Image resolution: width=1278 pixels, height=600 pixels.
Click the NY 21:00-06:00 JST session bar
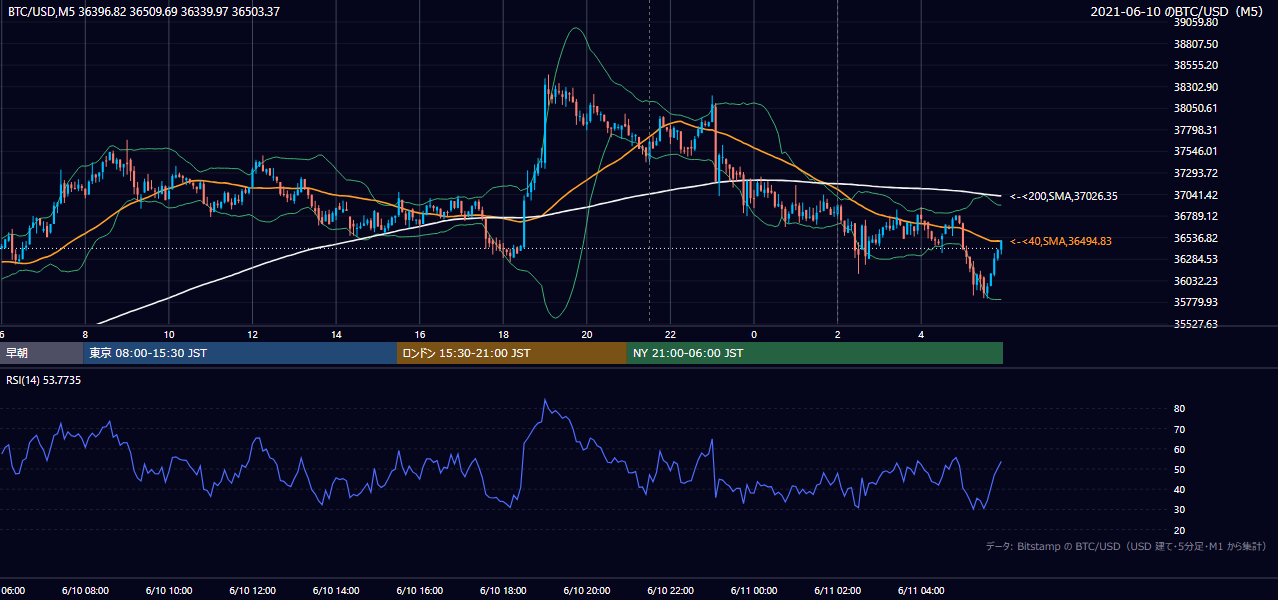pos(815,353)
